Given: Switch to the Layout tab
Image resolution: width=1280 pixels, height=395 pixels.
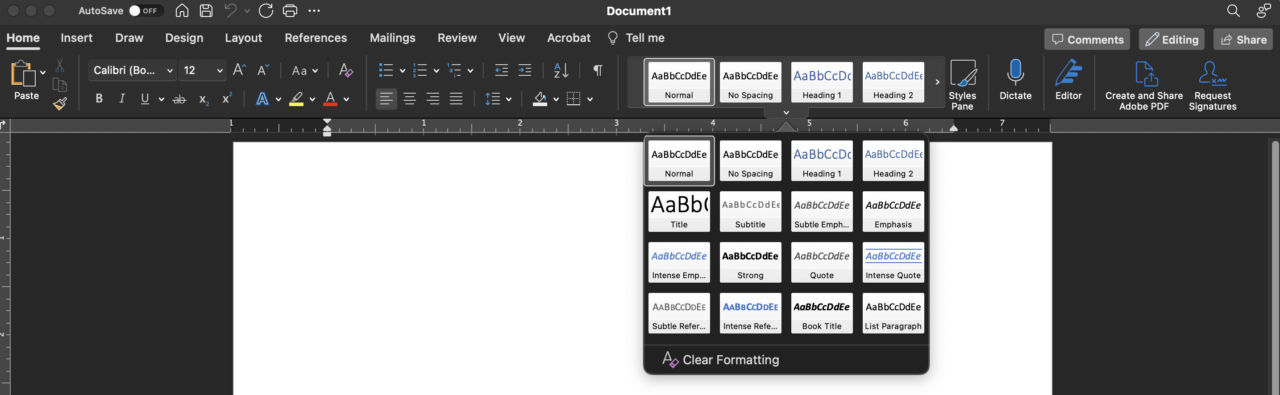Looking at the screenshot, I should 243,38.
